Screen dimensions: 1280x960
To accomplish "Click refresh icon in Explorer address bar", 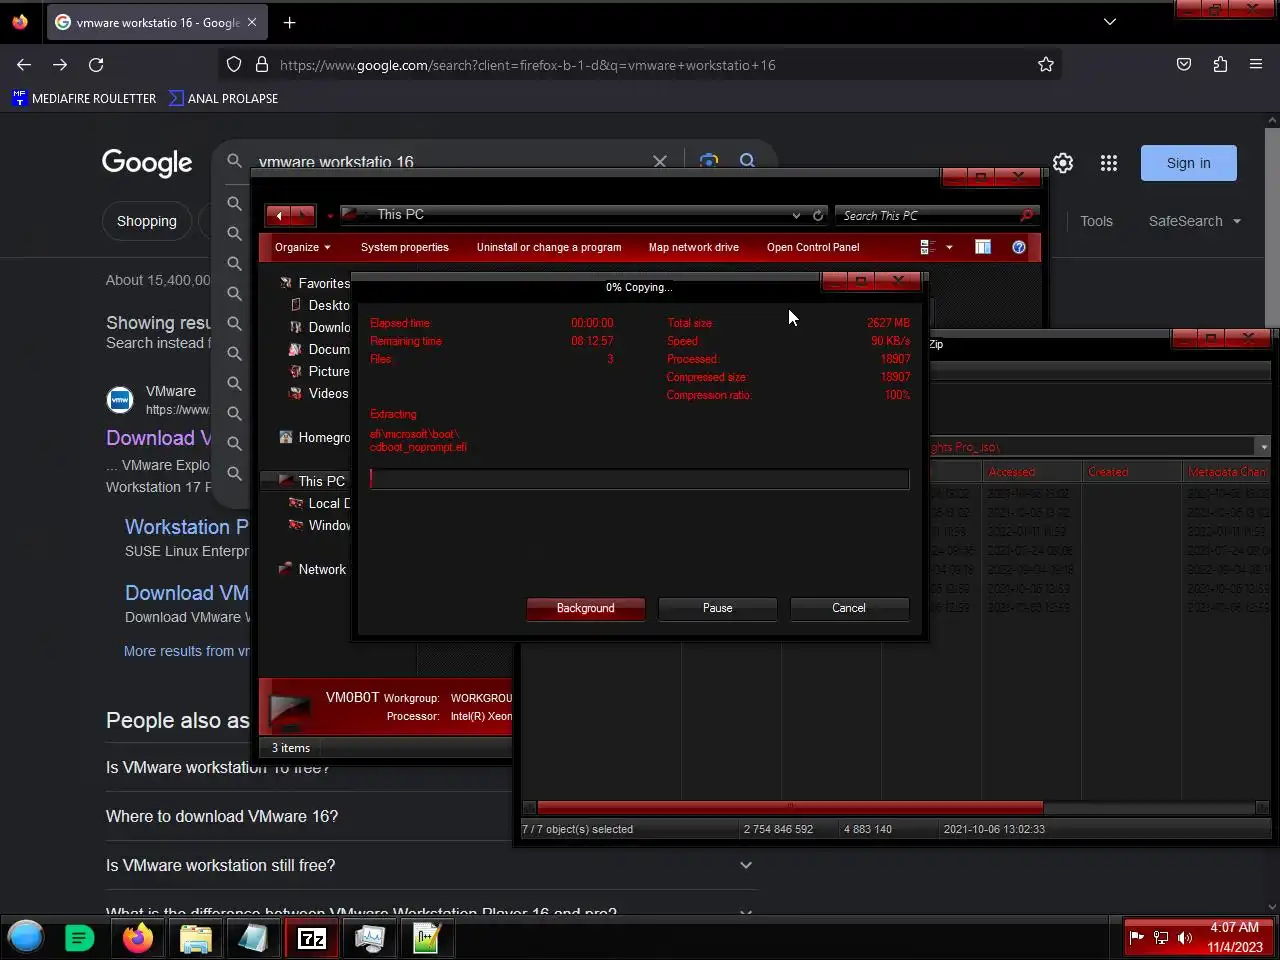I will tap(818, 215).
